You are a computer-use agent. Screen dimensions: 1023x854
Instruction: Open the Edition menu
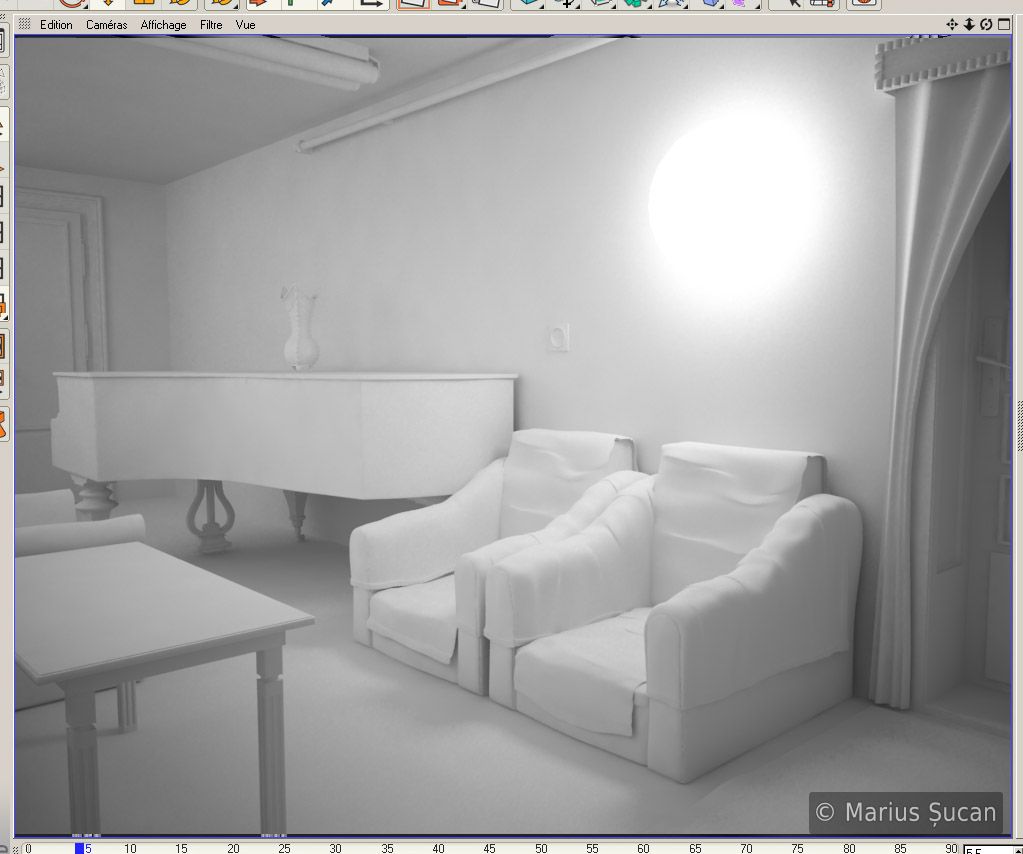56,25
